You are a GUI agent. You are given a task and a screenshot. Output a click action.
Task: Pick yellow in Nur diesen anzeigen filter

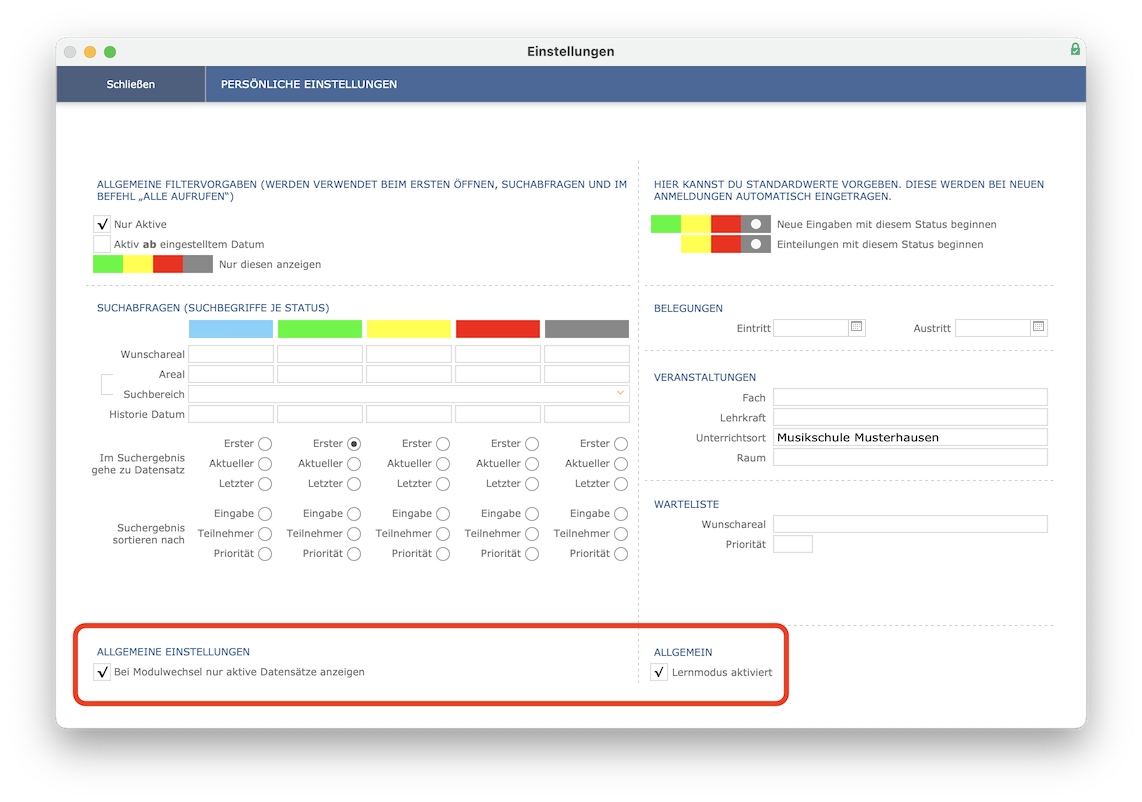click(x=138, y=264)
